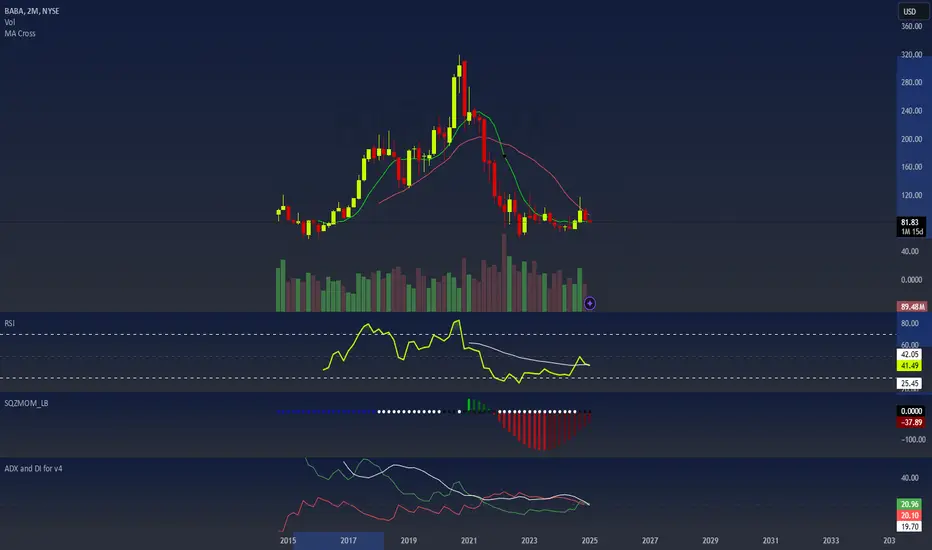Click the red ADX value 20.10
Viewport: 932px width, 550px height.
(909, 516)
